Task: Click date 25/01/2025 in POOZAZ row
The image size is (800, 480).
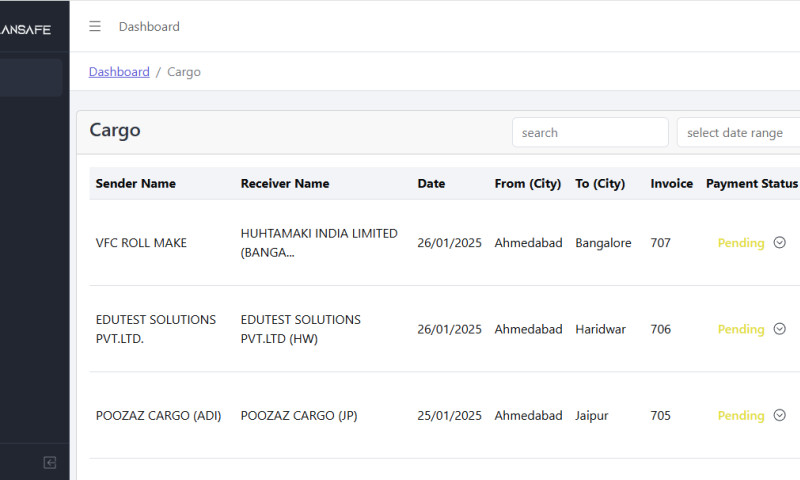Action: [x=449, y=416]
